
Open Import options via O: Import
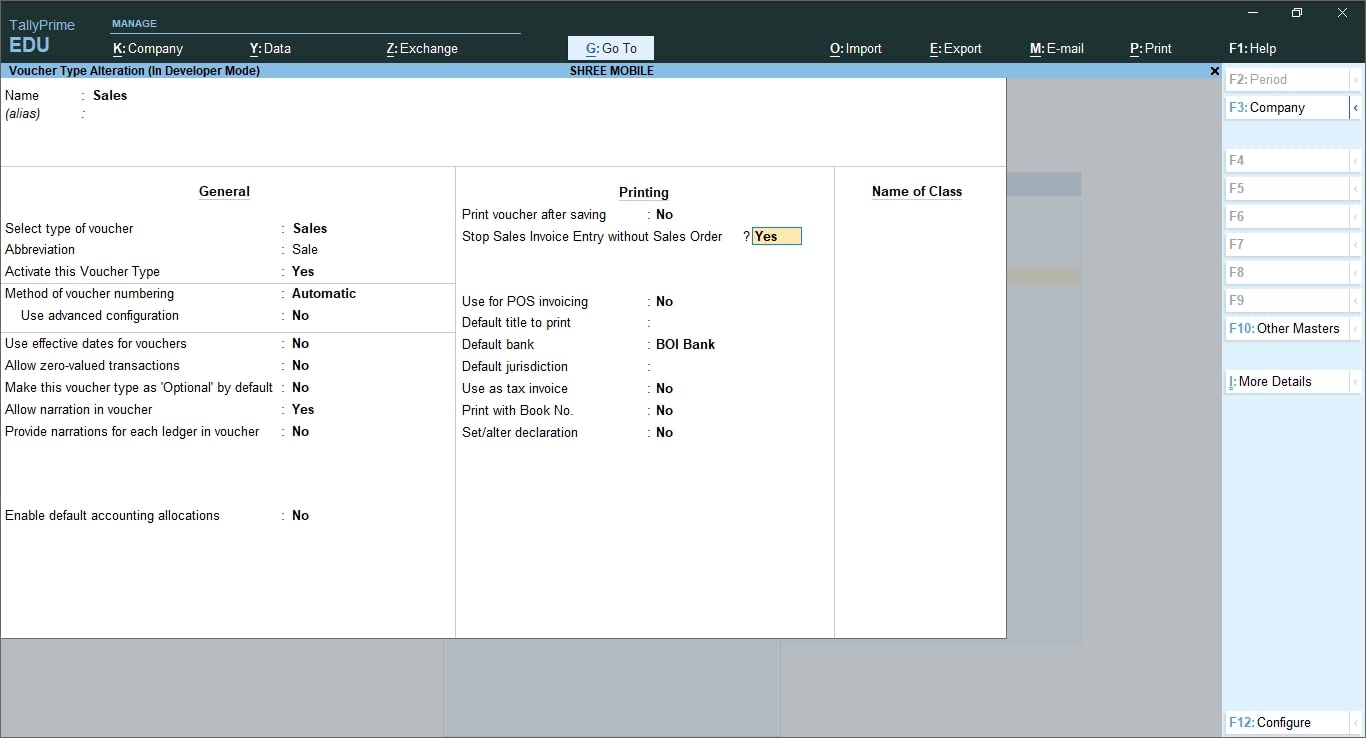(x=855, y=47)
